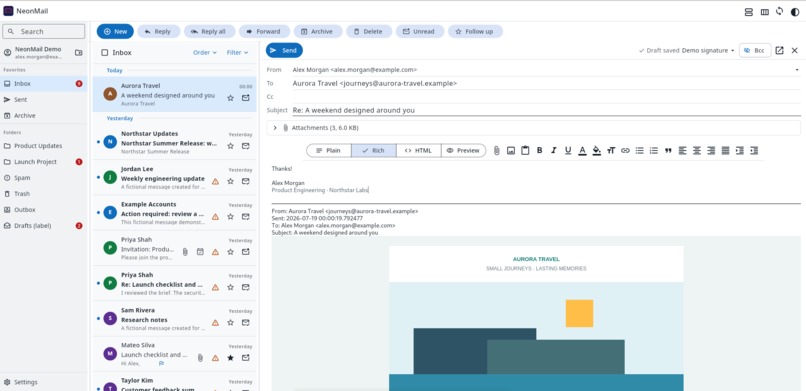The width and height of the screenshot is (806, 391).
Task: Open the Spam folder
Action: coord(44,178)
